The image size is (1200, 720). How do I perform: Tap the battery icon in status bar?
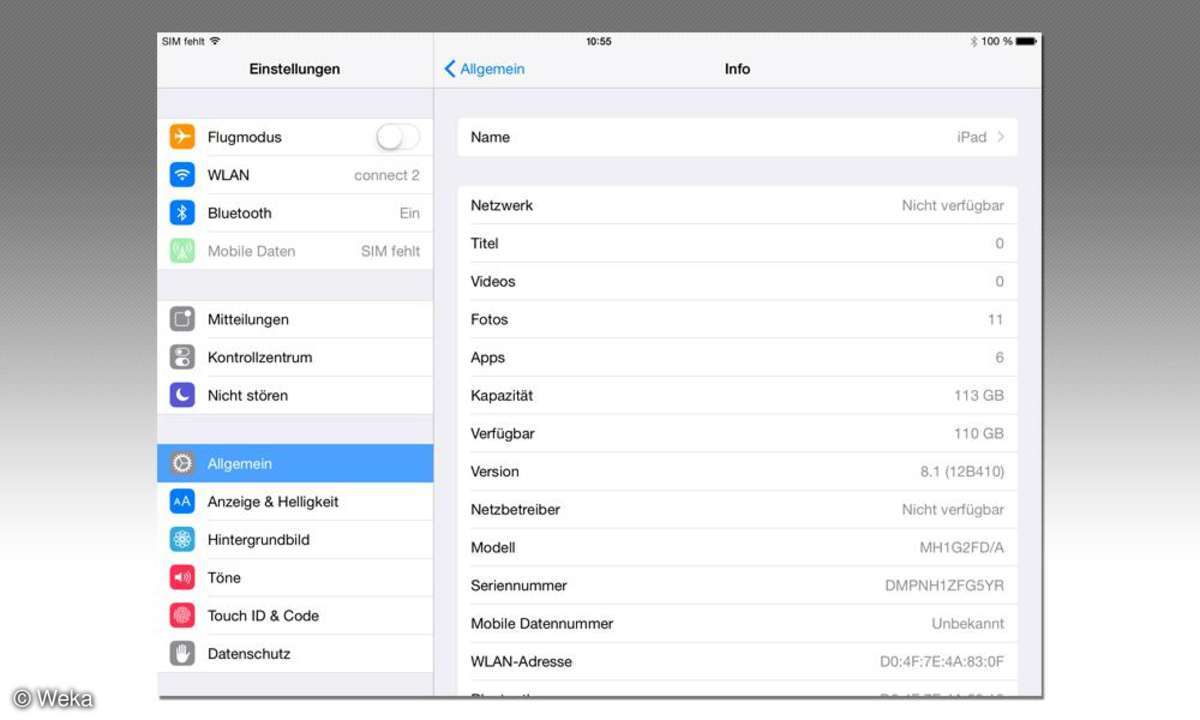(1026, 41)
